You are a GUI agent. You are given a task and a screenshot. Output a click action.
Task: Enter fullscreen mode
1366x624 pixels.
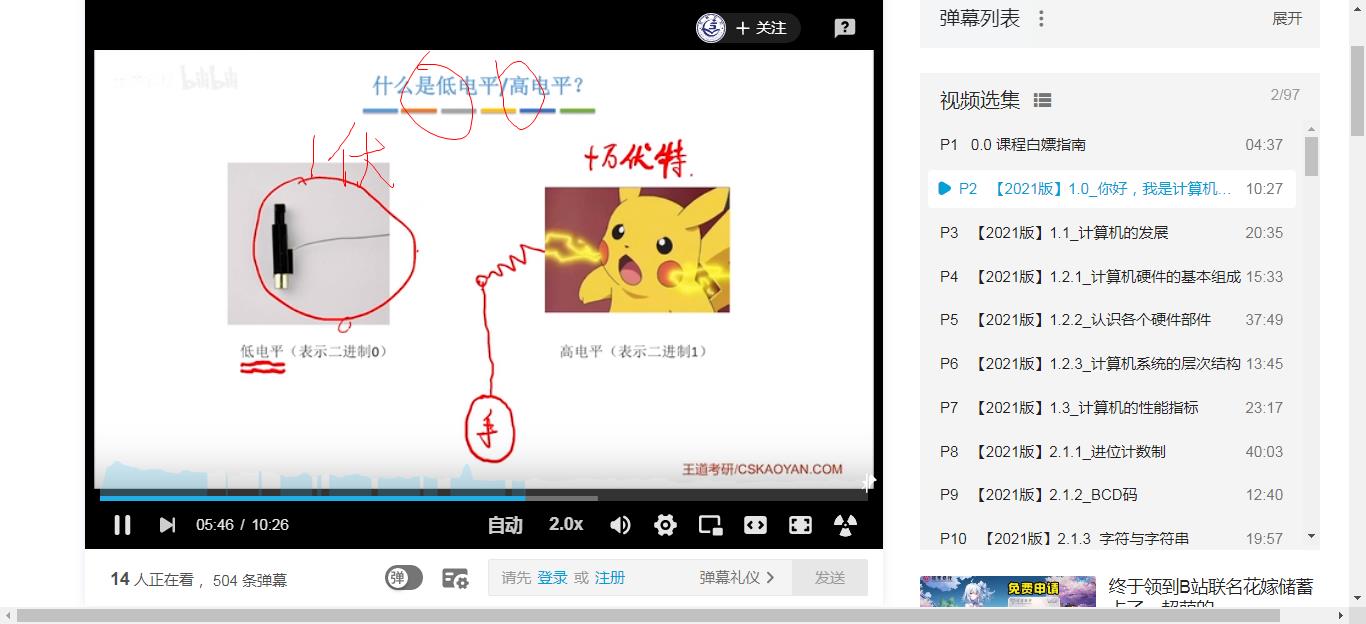point(800,525)
